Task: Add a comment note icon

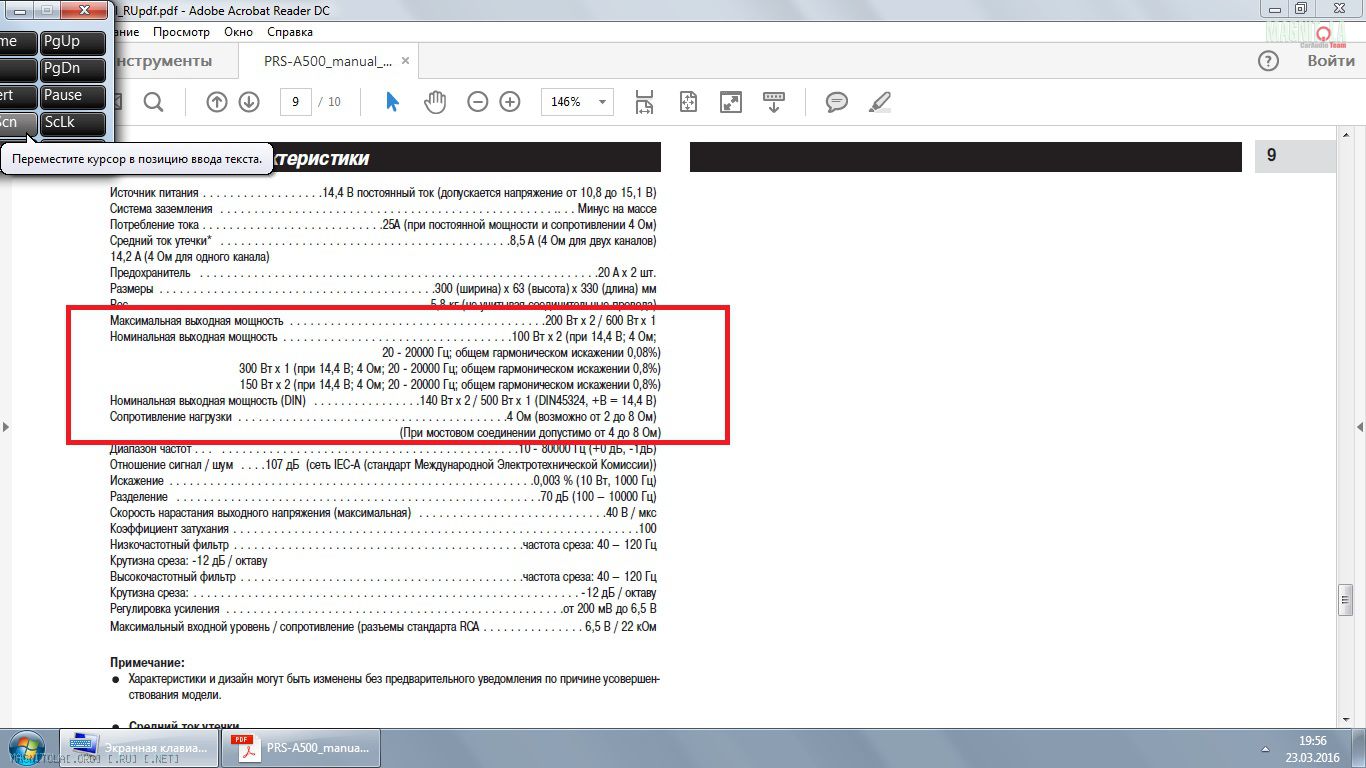Action: 836,102
